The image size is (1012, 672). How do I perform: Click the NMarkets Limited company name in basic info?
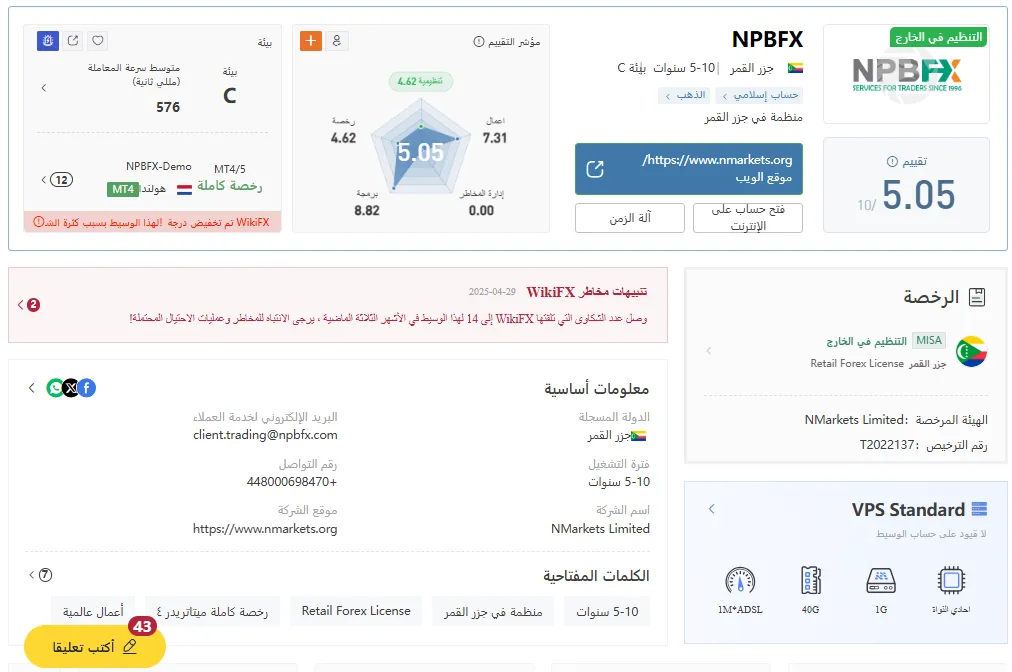600,529
